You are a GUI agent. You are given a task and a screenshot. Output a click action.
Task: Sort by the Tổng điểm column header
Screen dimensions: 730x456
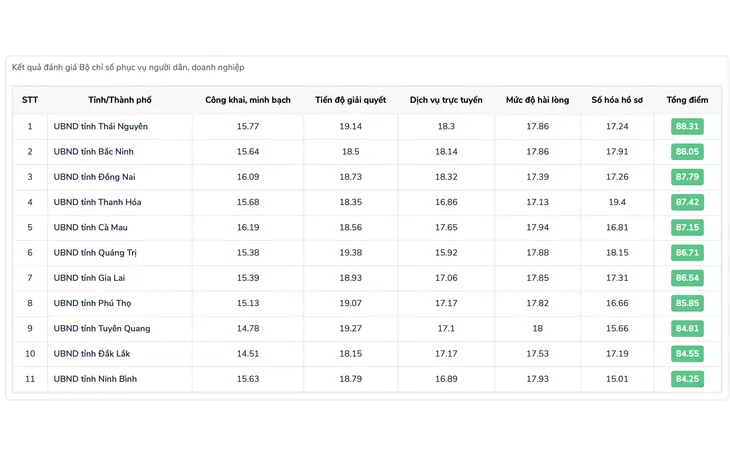687,100
